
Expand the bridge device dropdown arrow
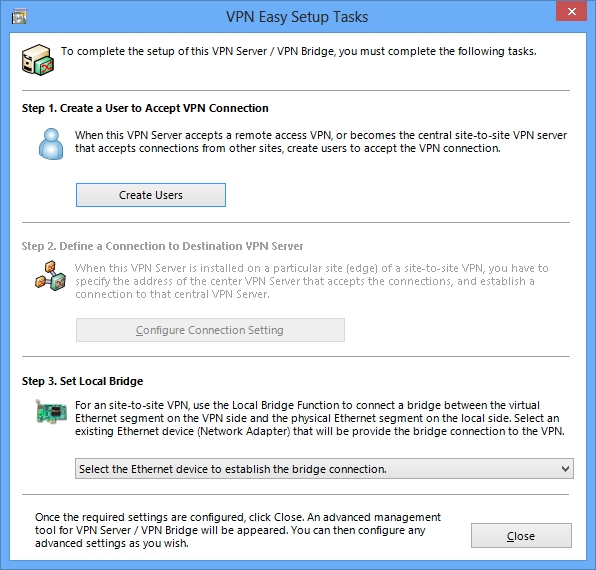tap(565, 469)
